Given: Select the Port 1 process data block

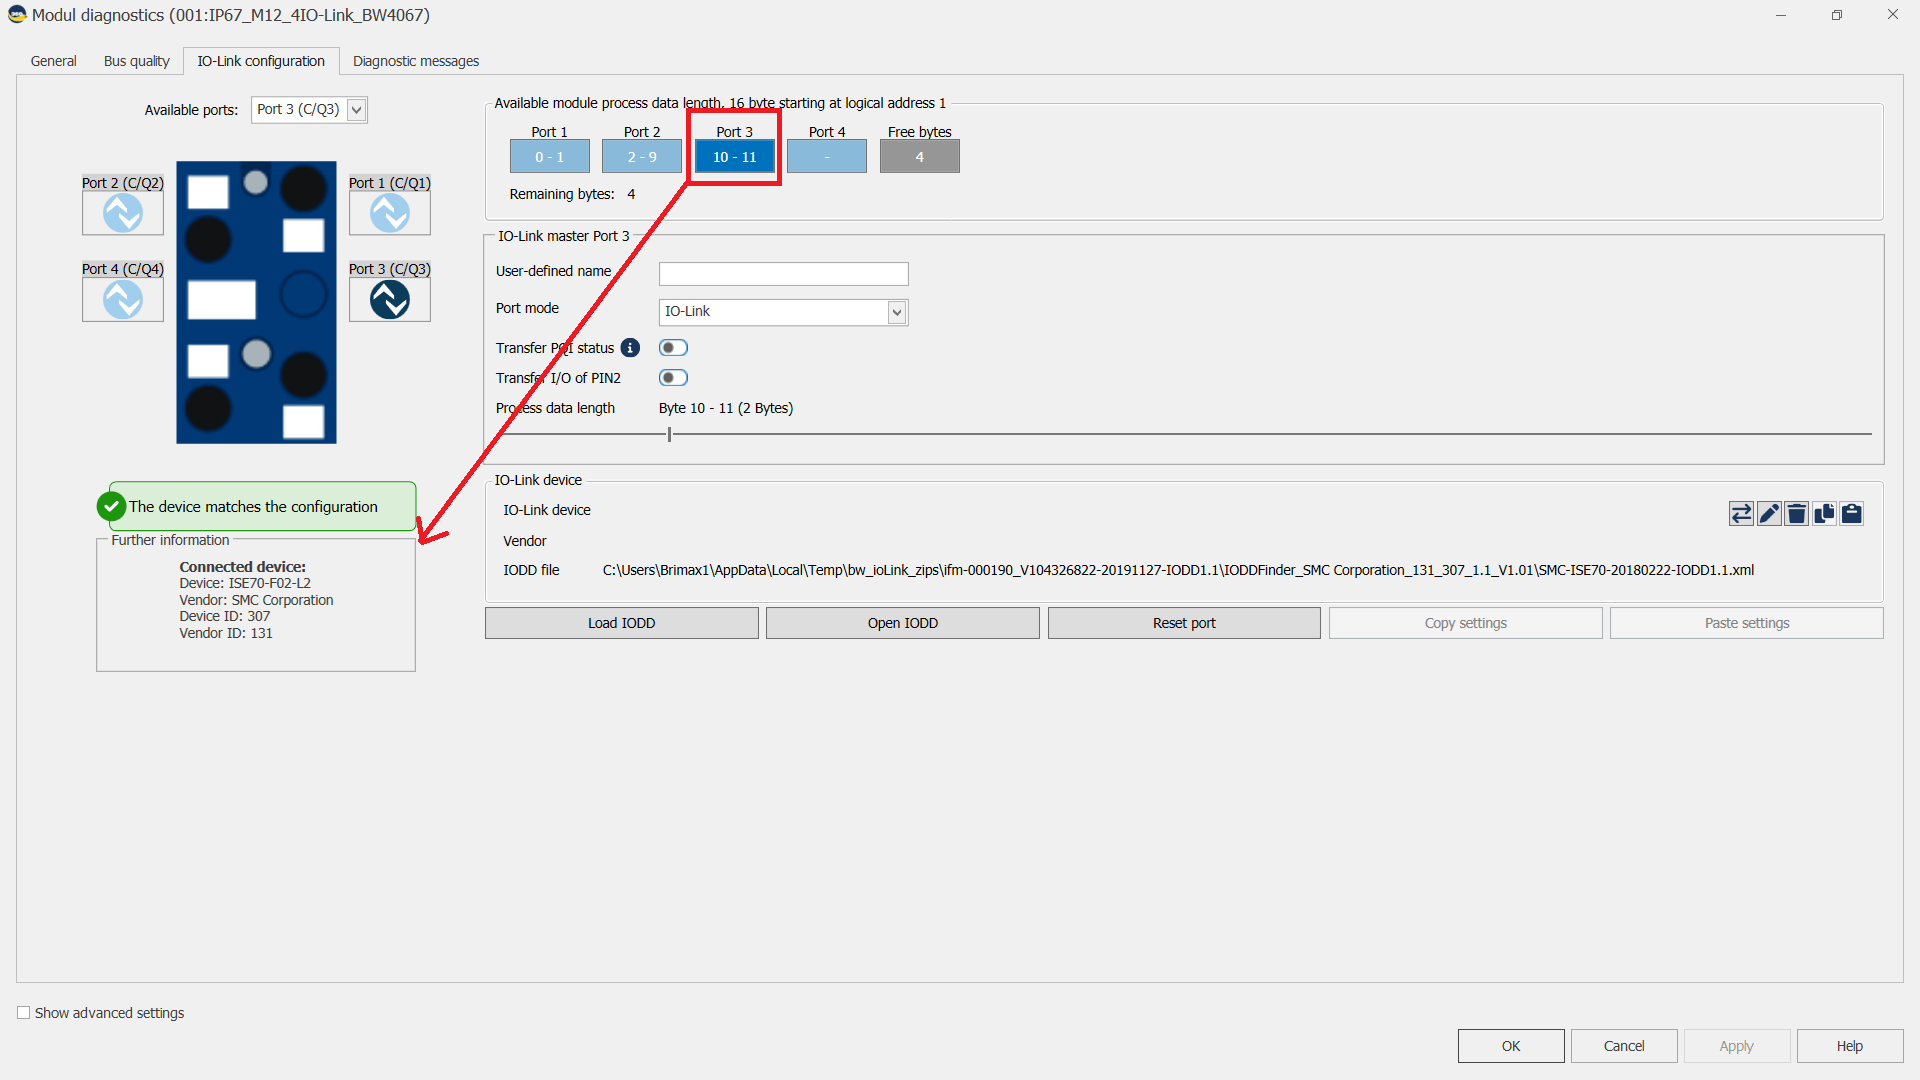Looking at the screenshot, I should tap(549, 157).
